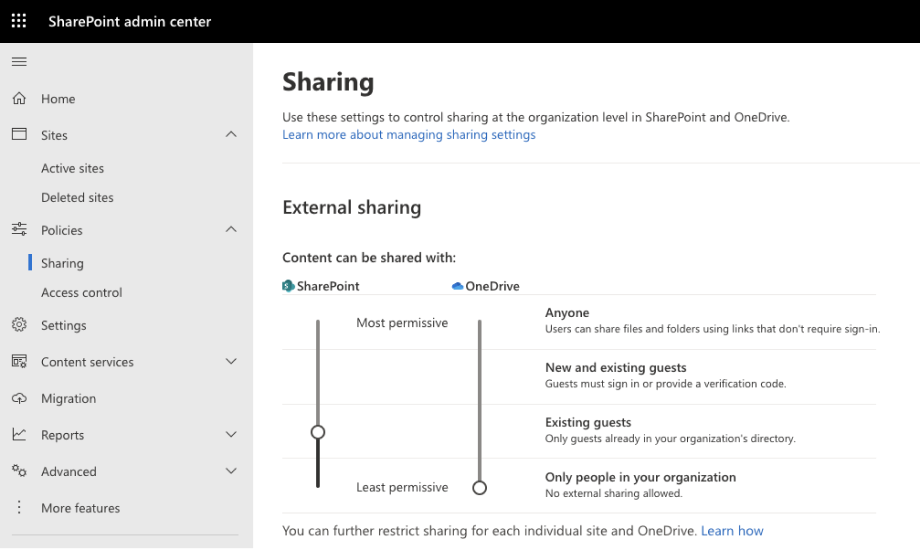Click the More features ellipsis icon
This screenshot has width=920, height=549.
coord(19,508)
